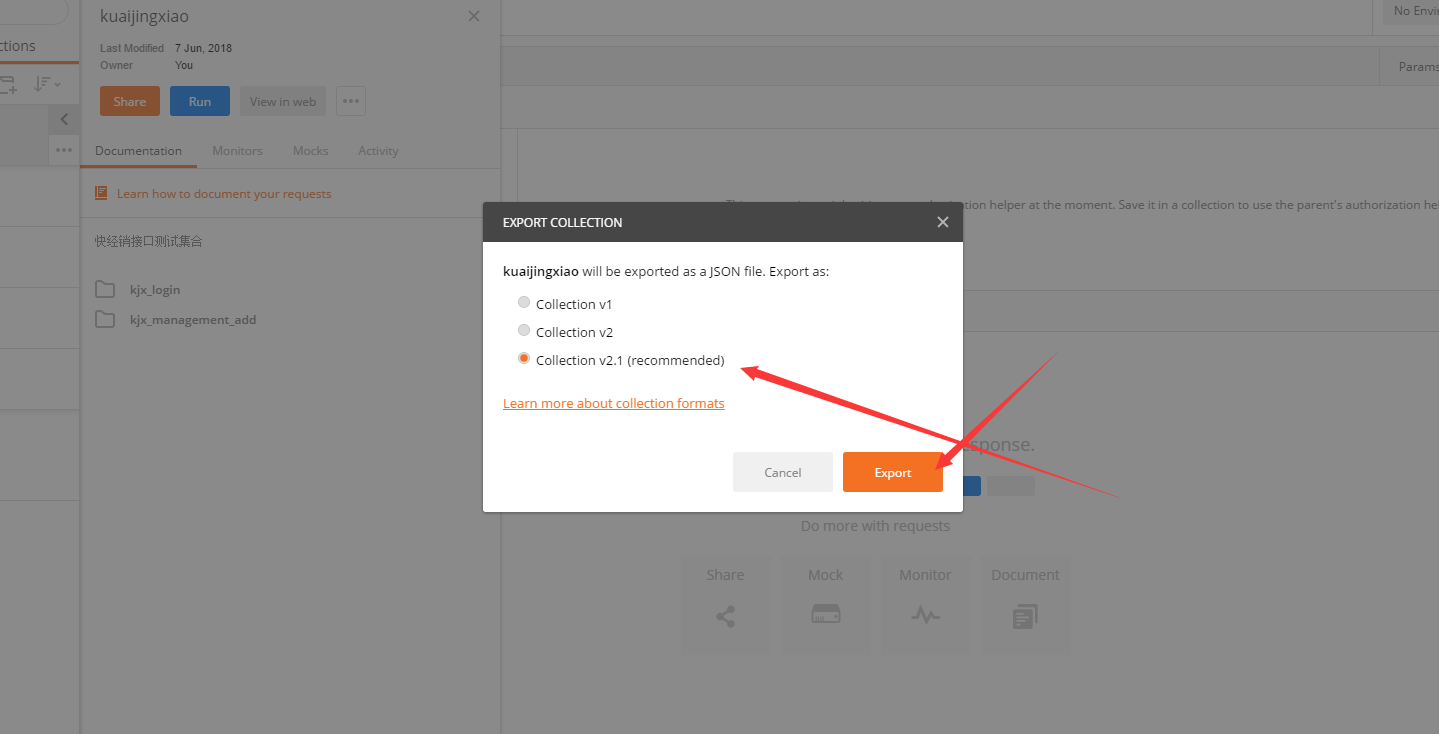The width and height of the screenshot is (1439, 734).
Task: Open the sidebar sort order menu
Action: (x=47, y=84)
